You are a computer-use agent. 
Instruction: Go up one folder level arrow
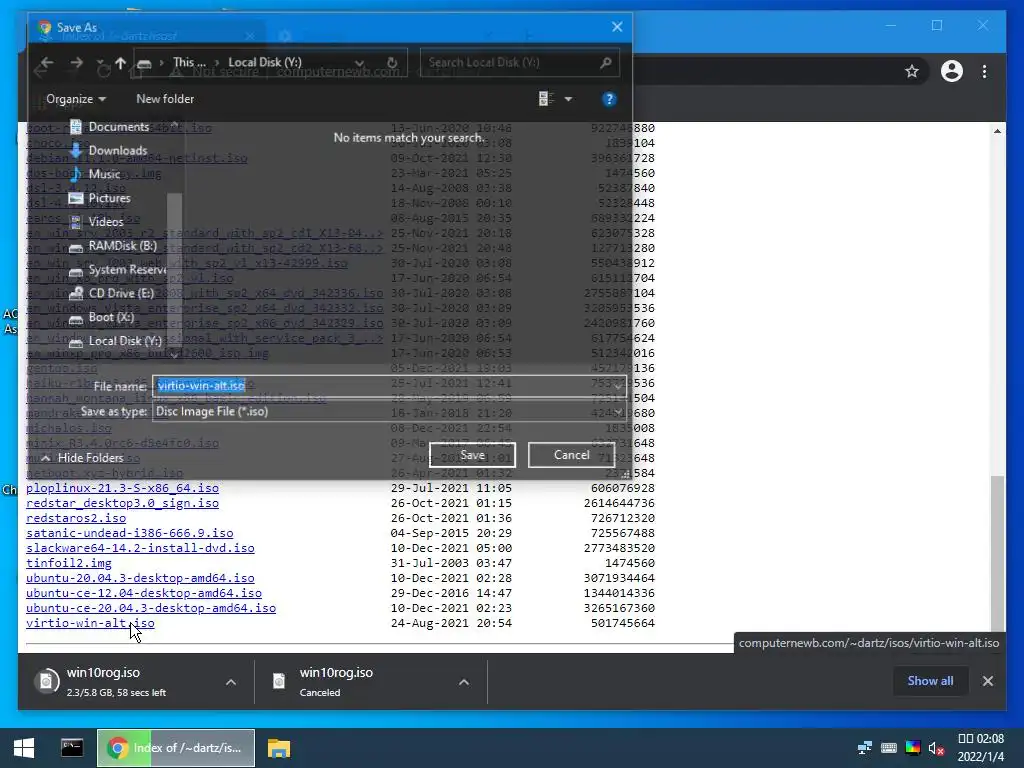(x=121, y=63)
